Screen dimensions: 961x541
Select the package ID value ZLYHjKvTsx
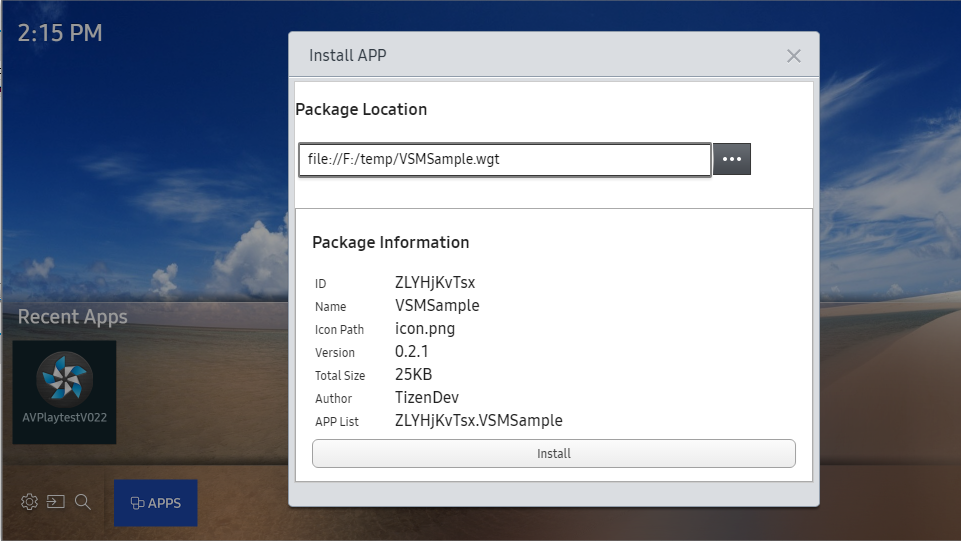click(435, 283)
